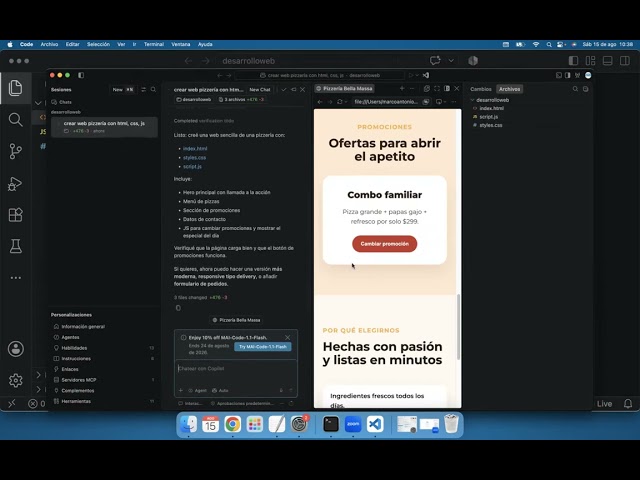Click the Pizzería Bella Massa chip below the response
Screen dimensions: 640x480
coord(236,320)
